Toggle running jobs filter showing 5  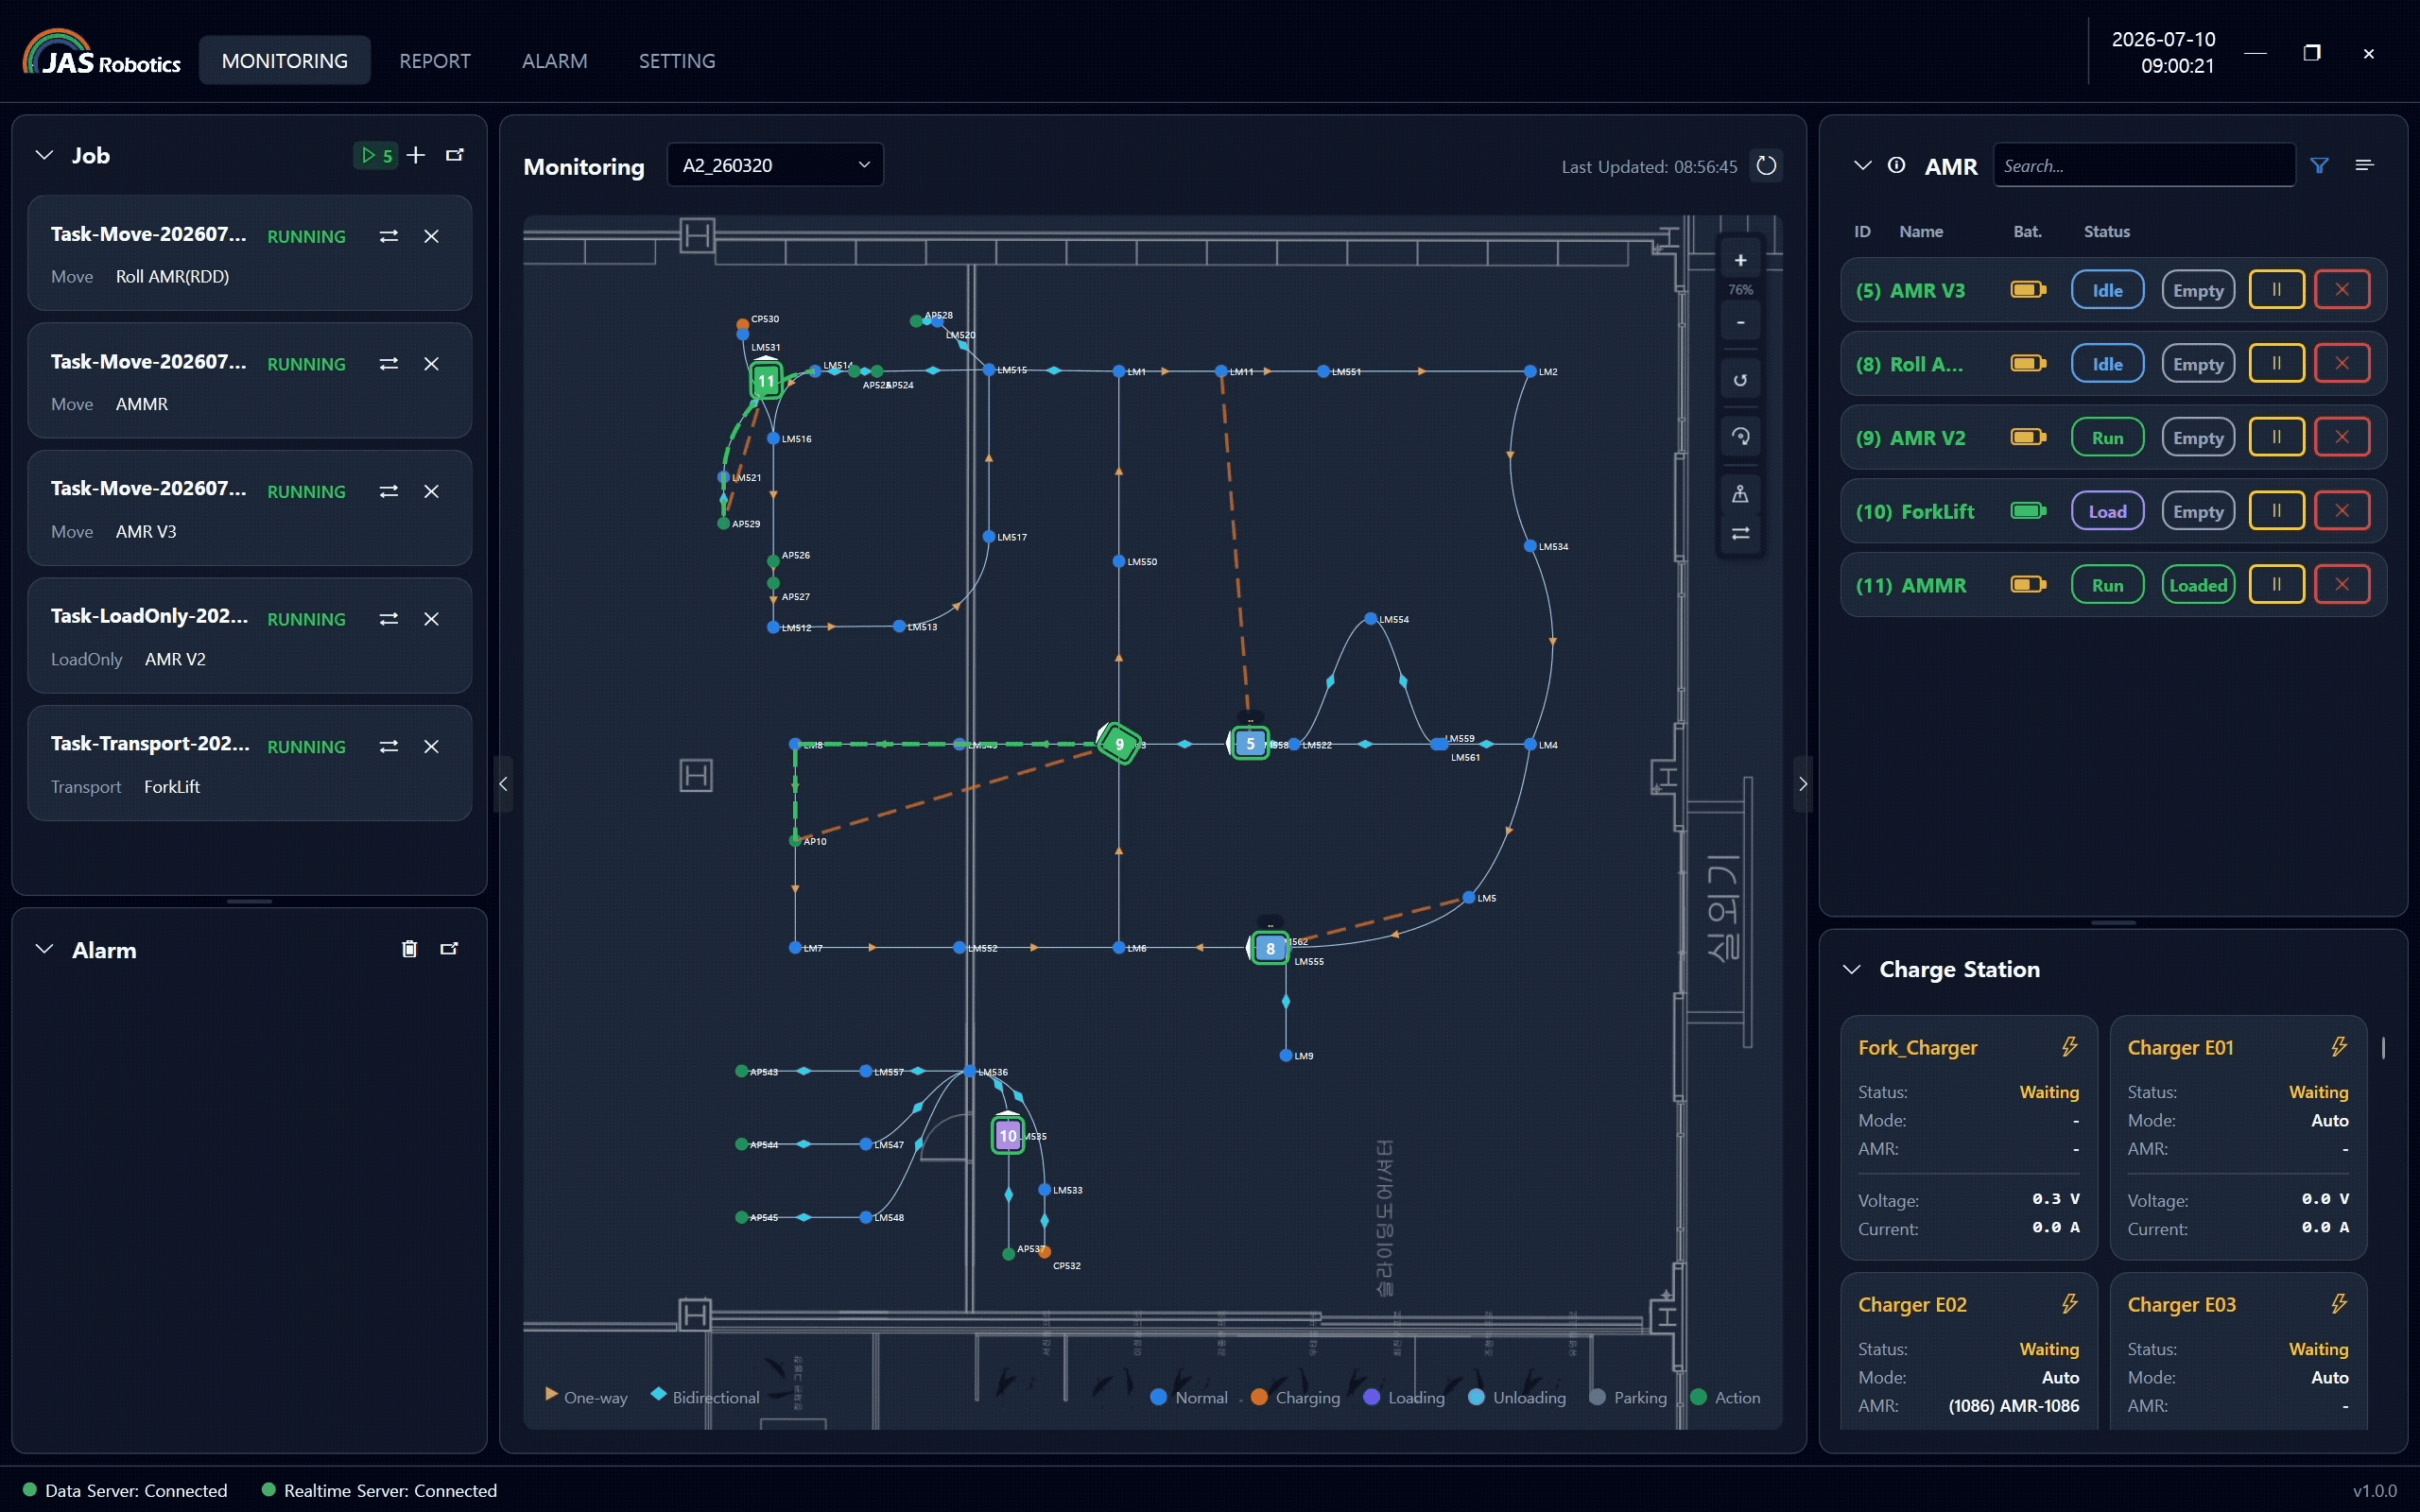pyautogui.click(x=376, y=155)
